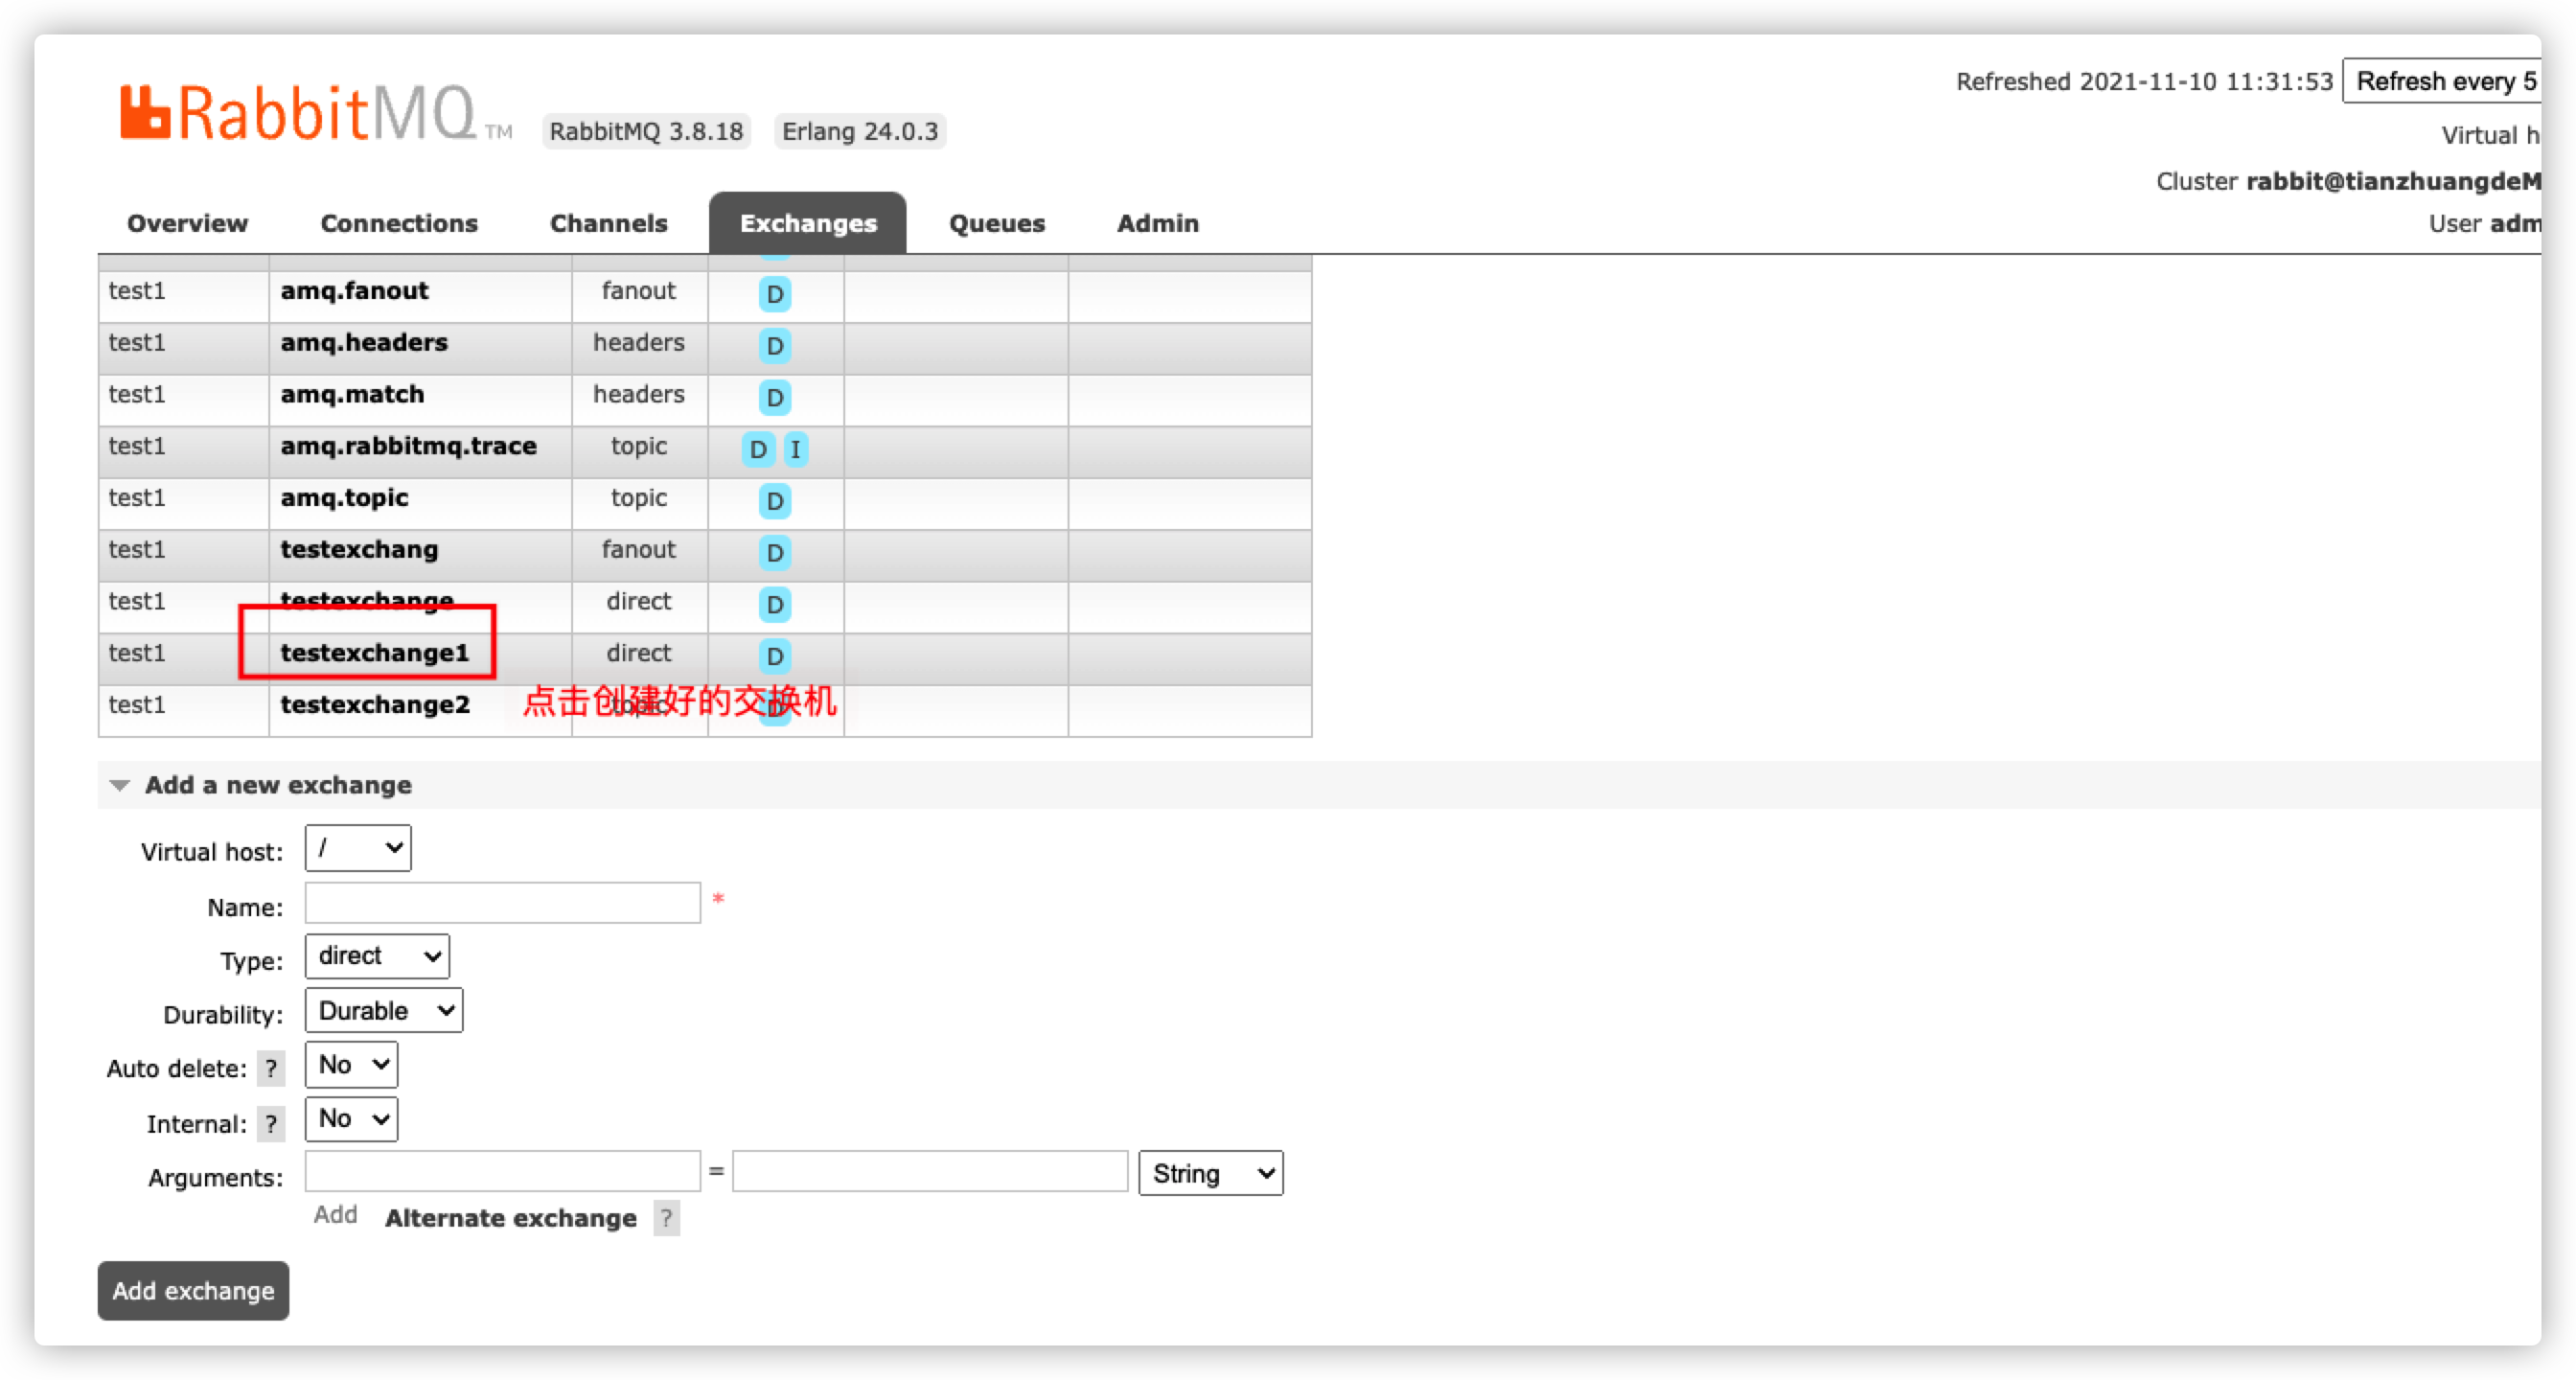Open the Internal No dropdown
This screenshot has height=1380, width=2576.
pyautogui.click(x=350, y=1119)
